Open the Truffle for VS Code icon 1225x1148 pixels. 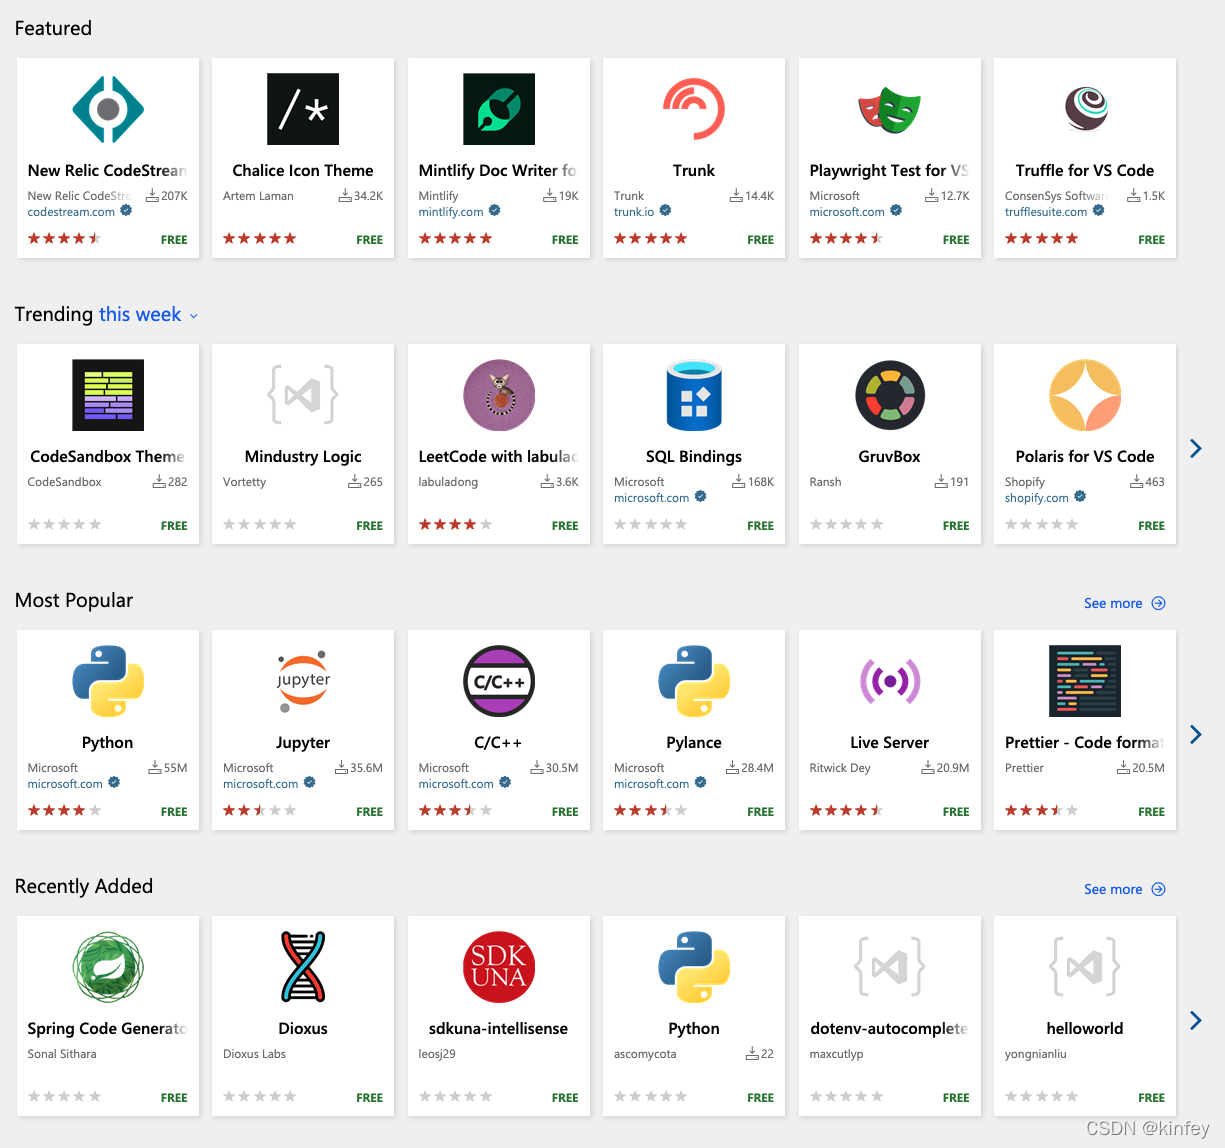[x=1085, y=109]
